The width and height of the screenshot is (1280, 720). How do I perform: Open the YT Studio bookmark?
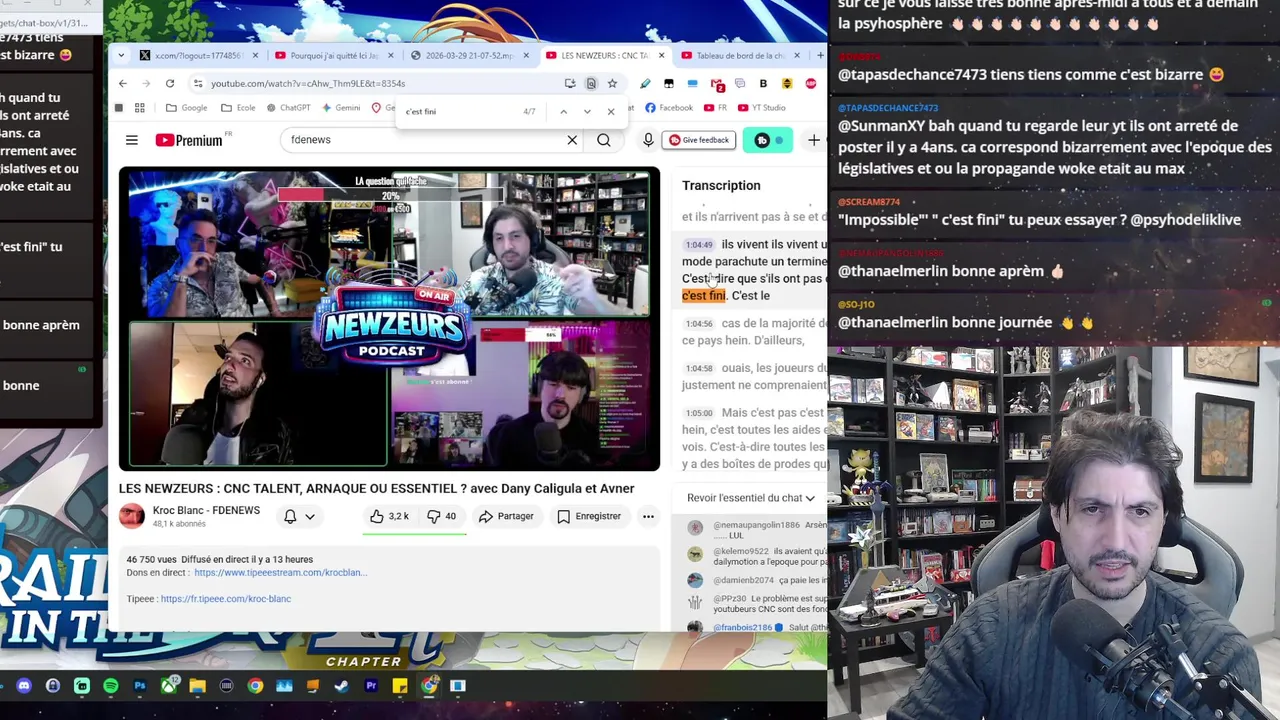coord(761,108)
